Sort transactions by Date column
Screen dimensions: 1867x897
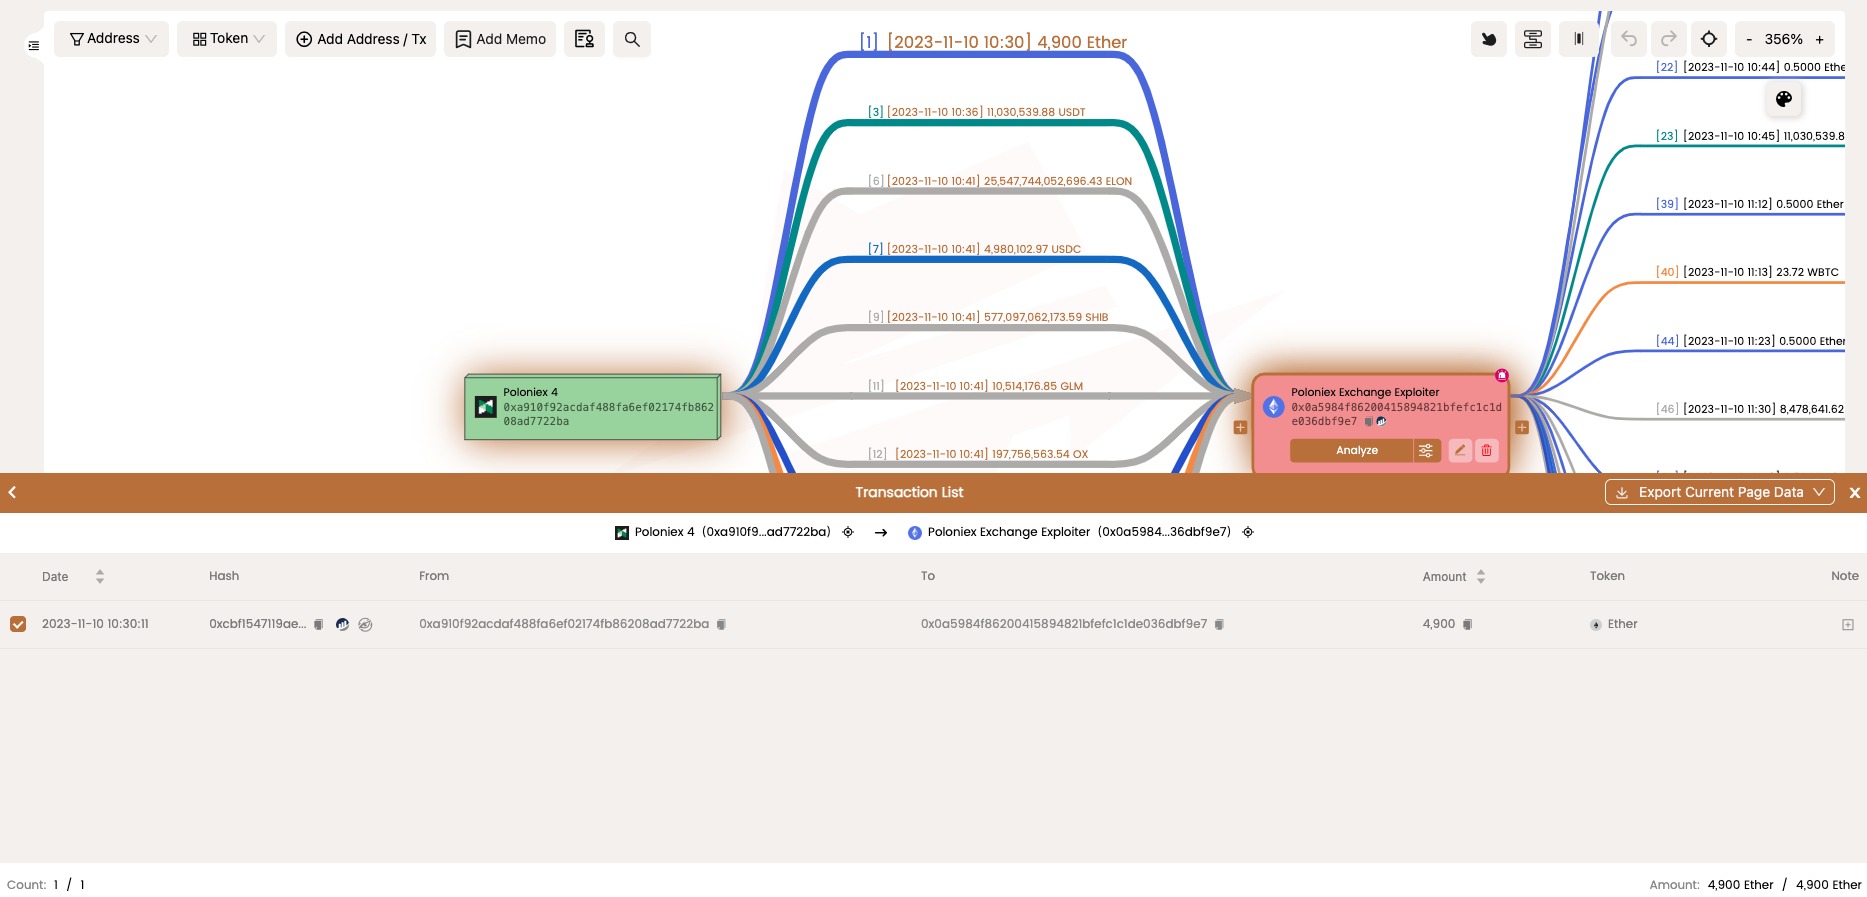pyautogui.click(x=99, y=576)
